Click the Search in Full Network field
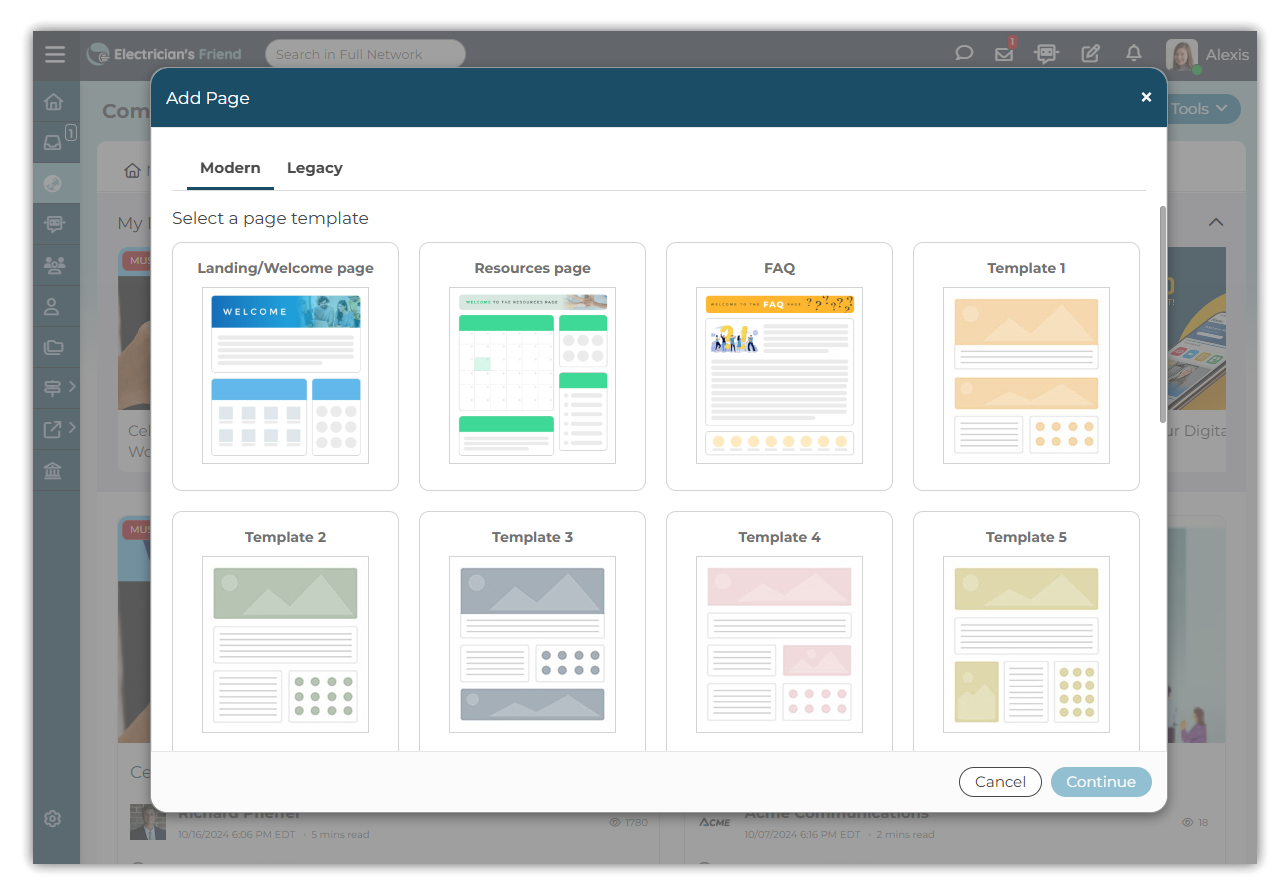Screen dimensions: 1287x894 365,54
